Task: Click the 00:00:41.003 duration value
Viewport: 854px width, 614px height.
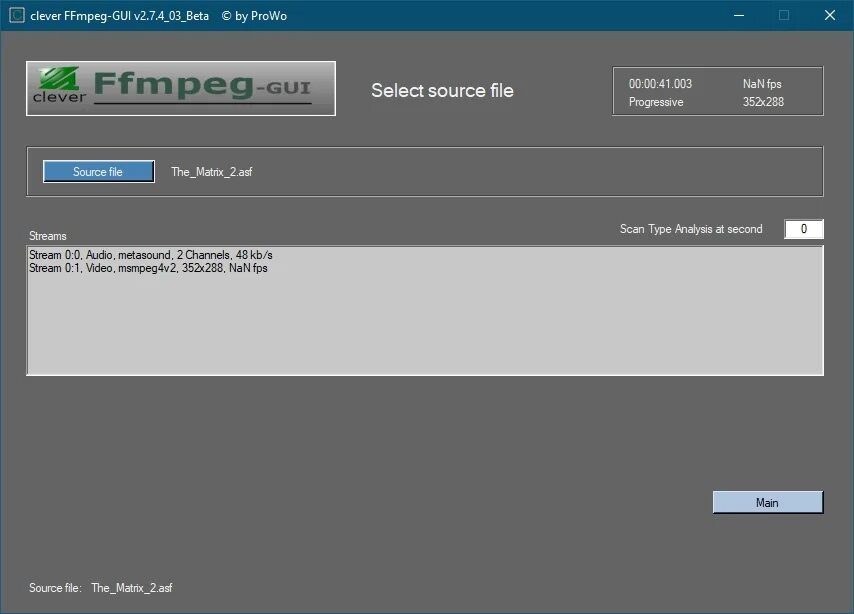Action: coord(660,84)
